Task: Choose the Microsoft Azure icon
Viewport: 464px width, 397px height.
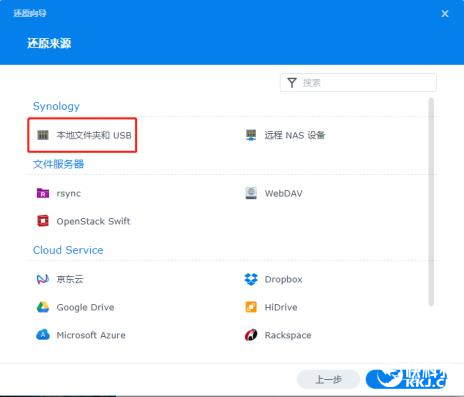Action: coord(43,335)
